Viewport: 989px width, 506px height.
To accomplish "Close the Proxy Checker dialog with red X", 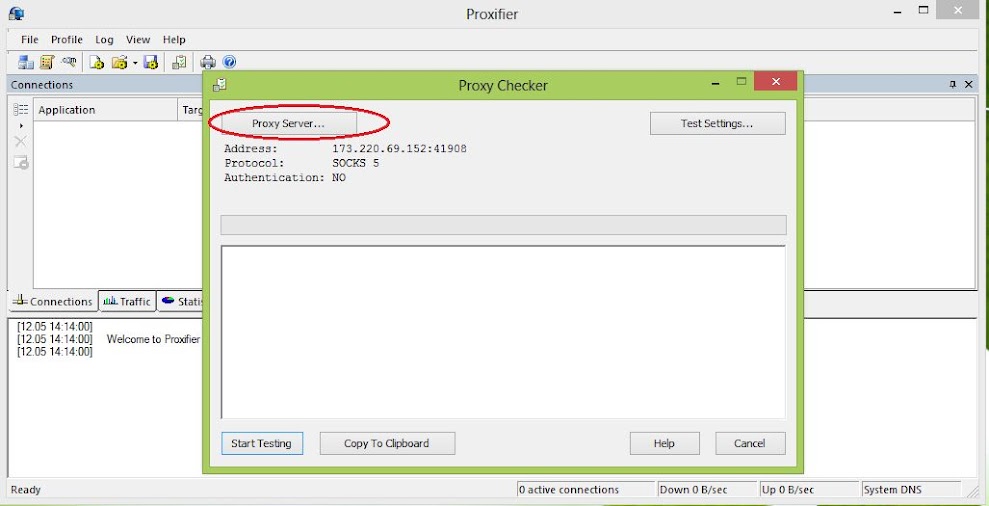I will coord(775,81).
